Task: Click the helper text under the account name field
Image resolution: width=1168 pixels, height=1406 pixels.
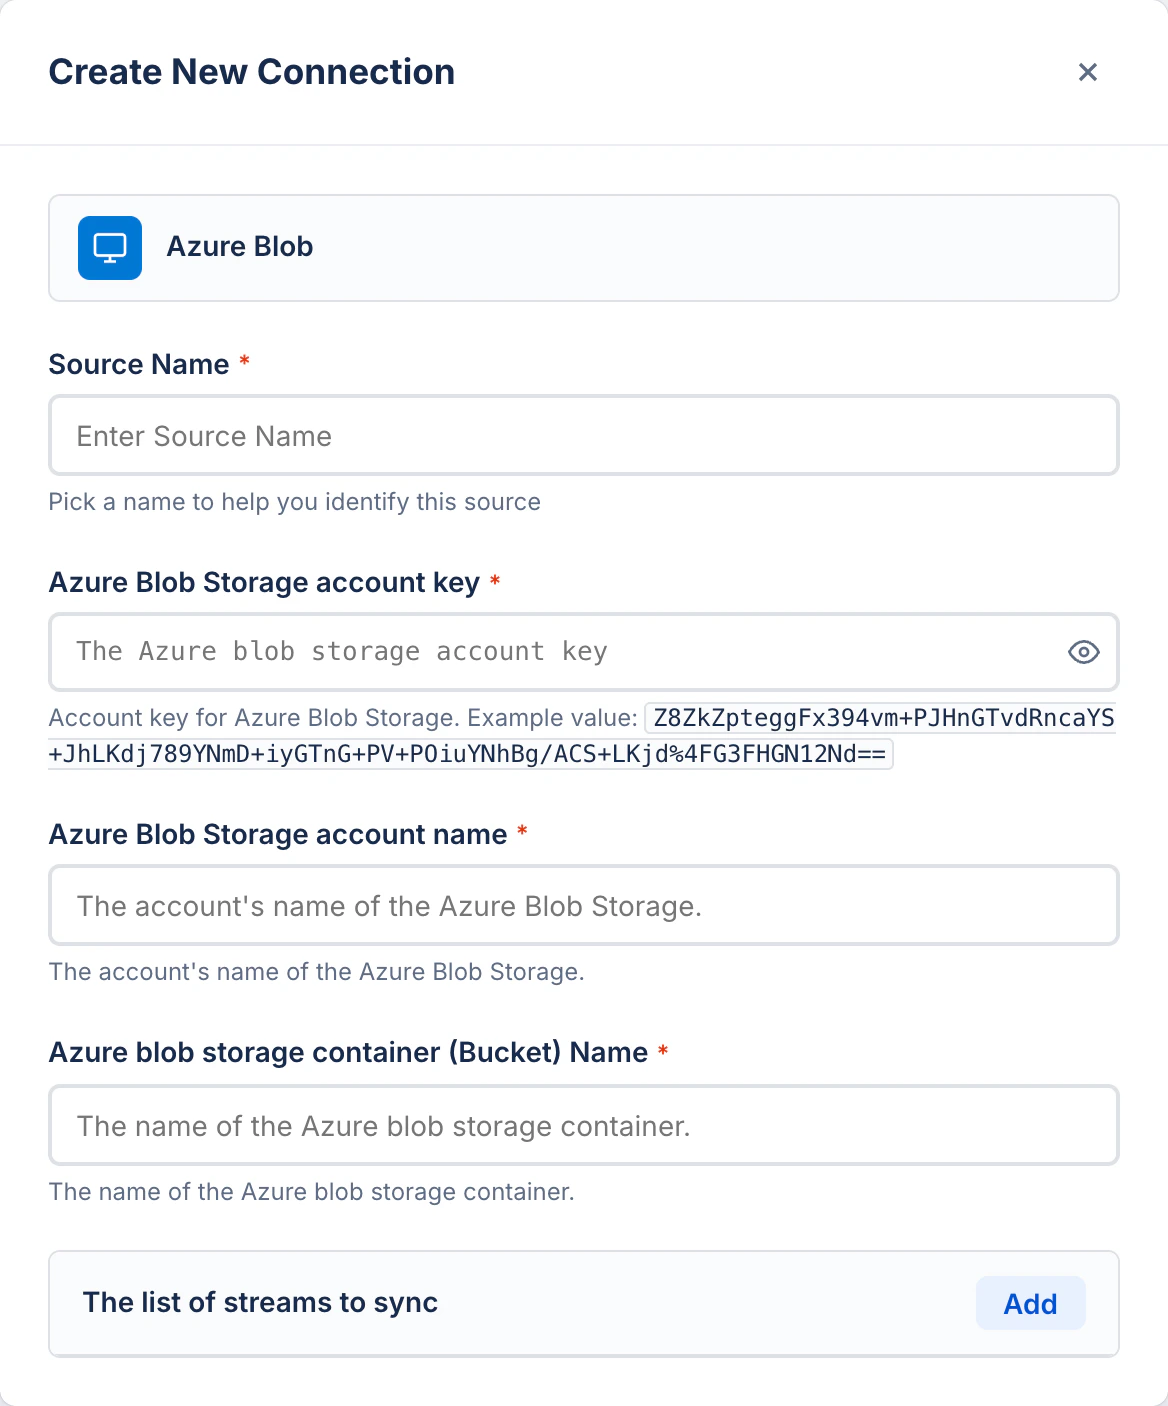Action: click(316, 972)
